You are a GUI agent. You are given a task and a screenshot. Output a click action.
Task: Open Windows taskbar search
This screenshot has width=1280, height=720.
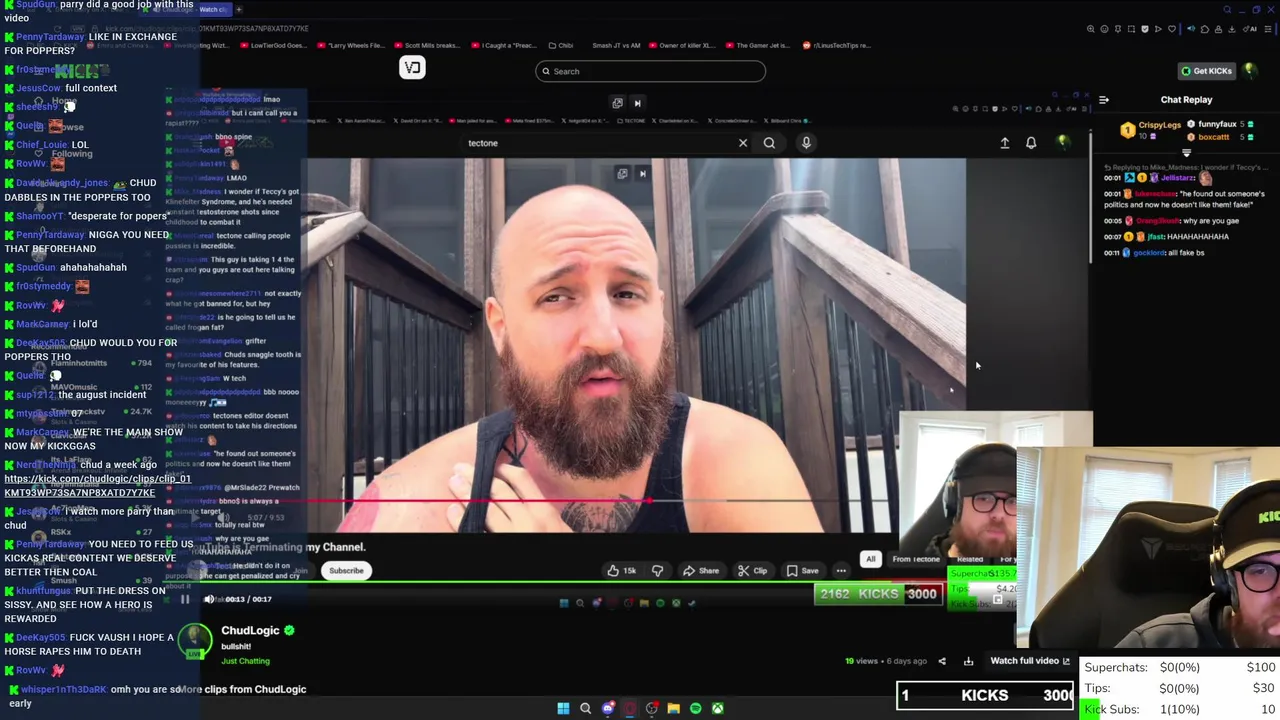[x=585, y=708]
